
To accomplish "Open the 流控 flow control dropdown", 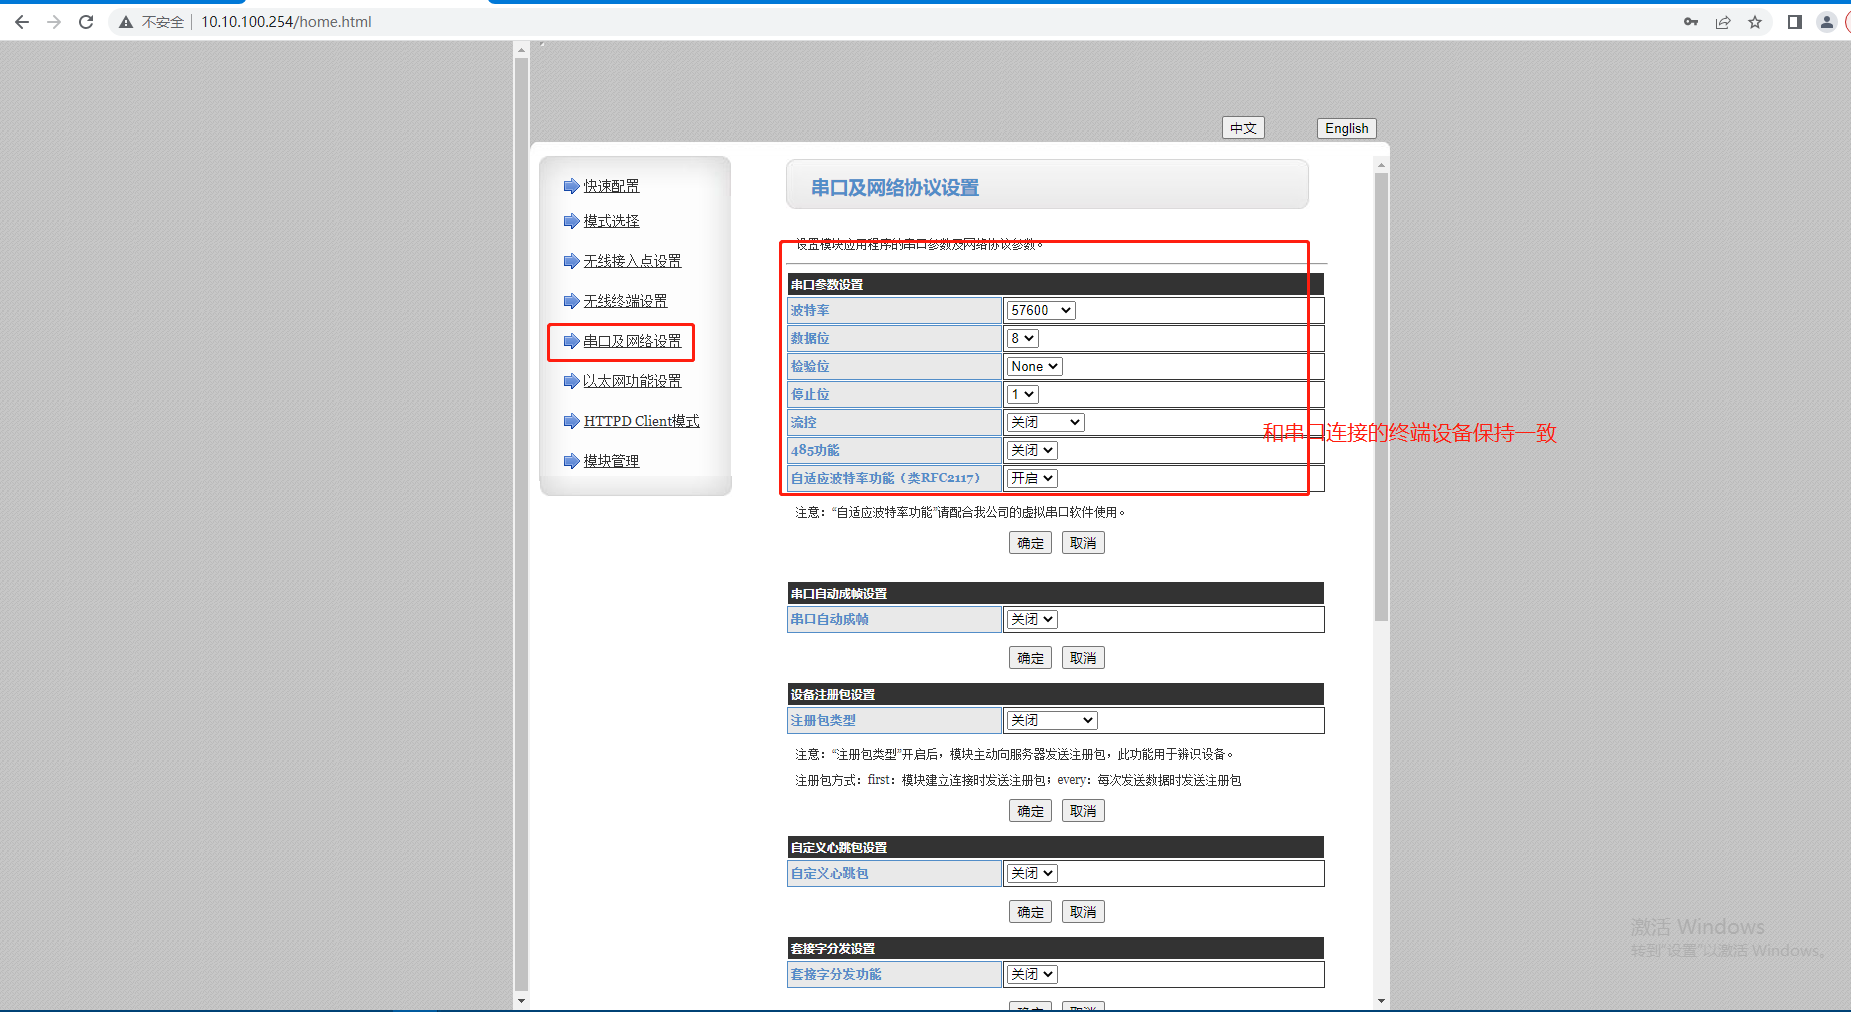I will tap(1045, 423).
